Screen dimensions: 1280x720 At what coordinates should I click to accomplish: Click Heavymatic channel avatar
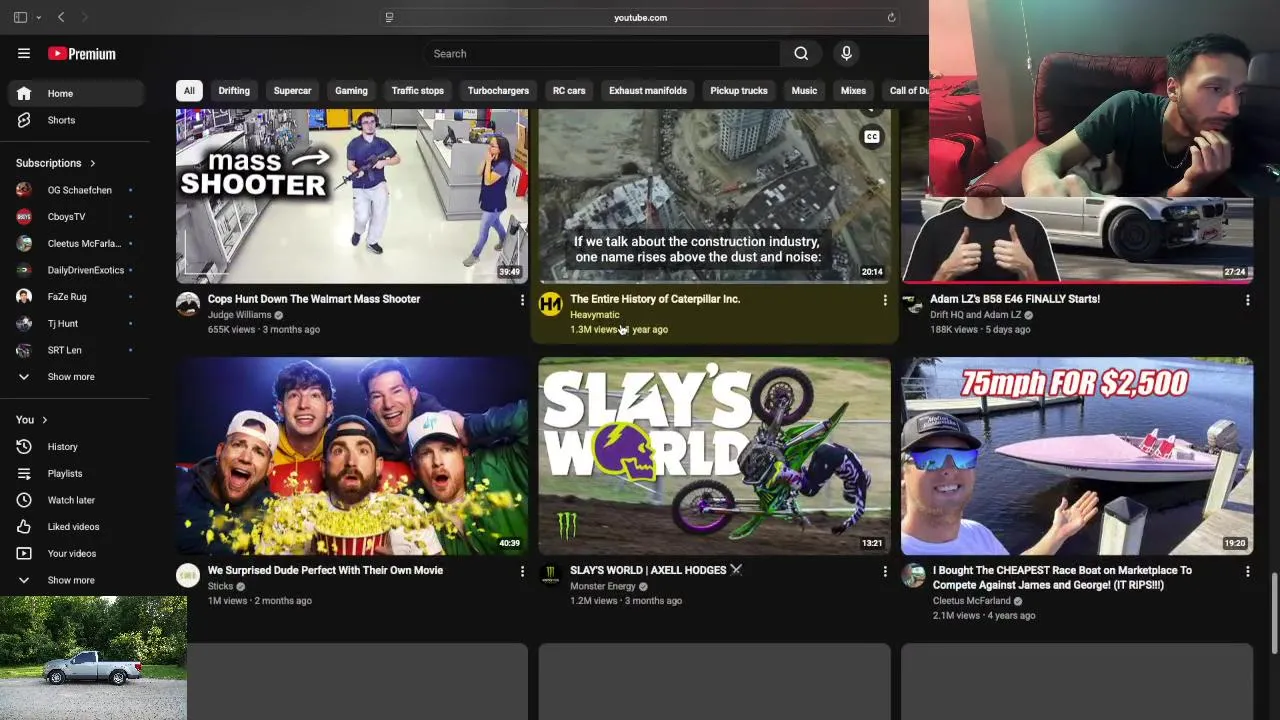[550, 304]
